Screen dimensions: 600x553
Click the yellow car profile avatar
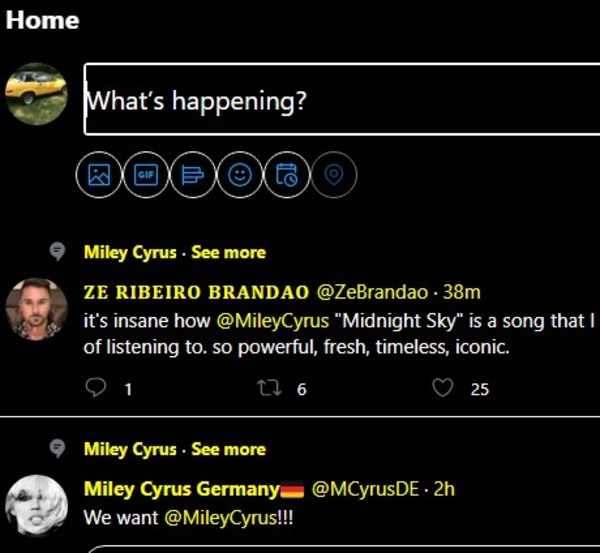coord(36,94)
